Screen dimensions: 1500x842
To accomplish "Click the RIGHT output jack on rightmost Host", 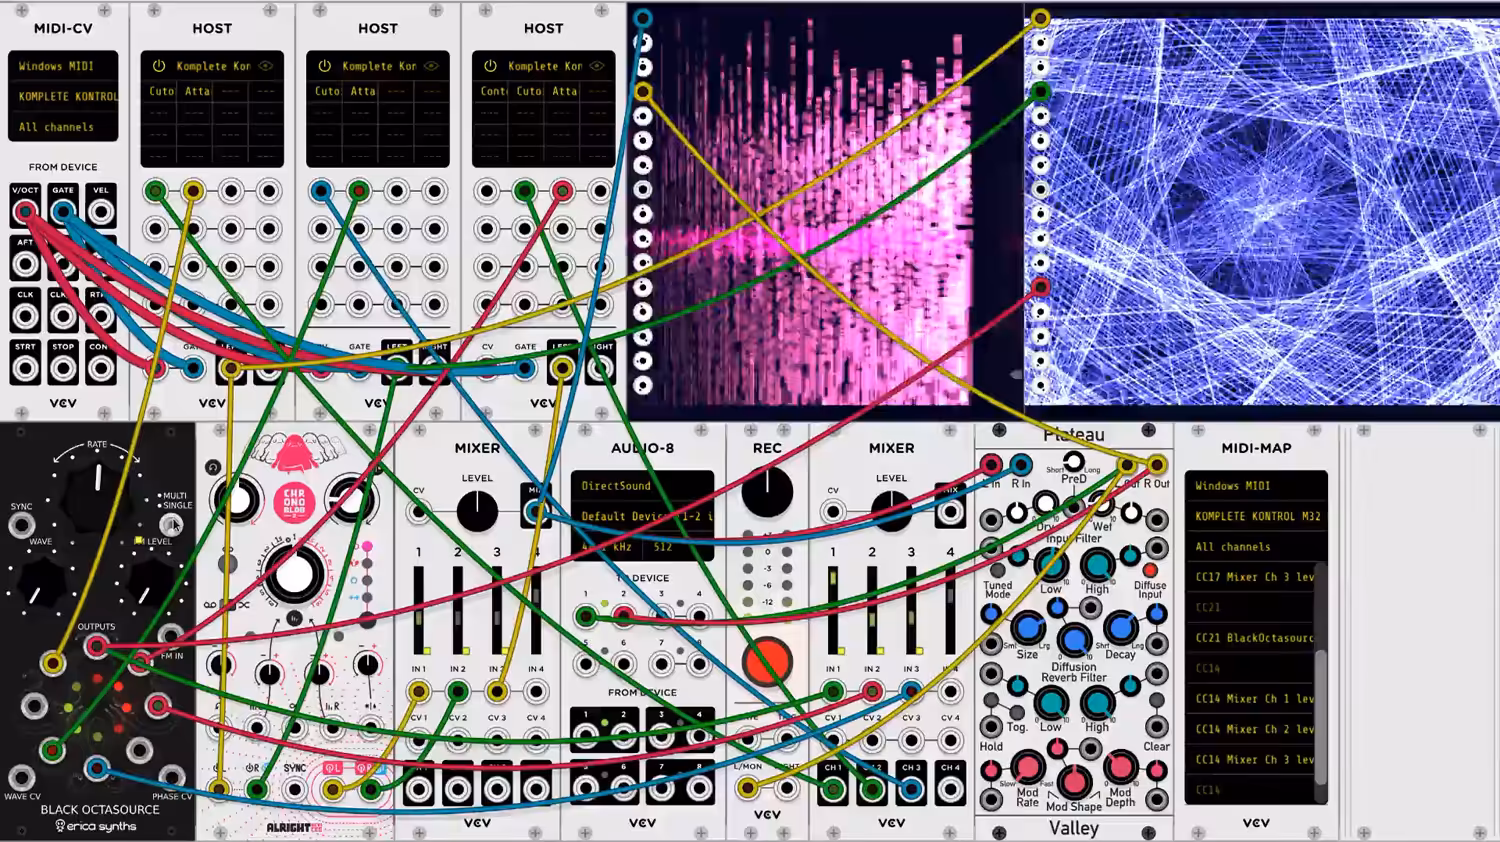I will tap(600, 368).
